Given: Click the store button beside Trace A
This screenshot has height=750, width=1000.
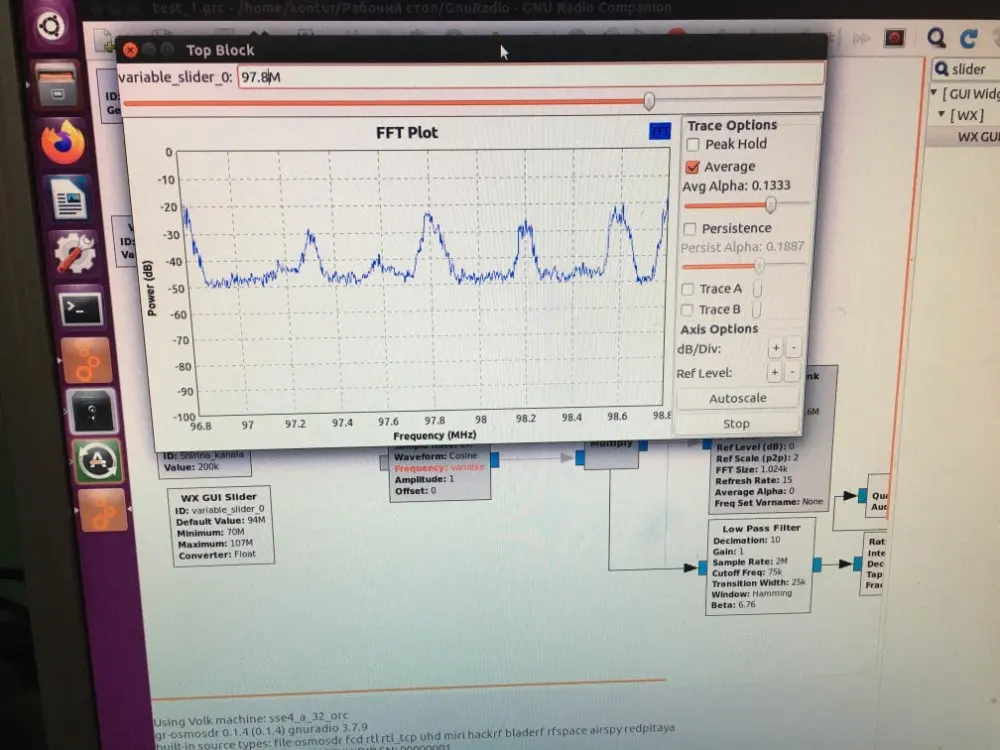Looking at the screenshot, I should tap(757, 290).
